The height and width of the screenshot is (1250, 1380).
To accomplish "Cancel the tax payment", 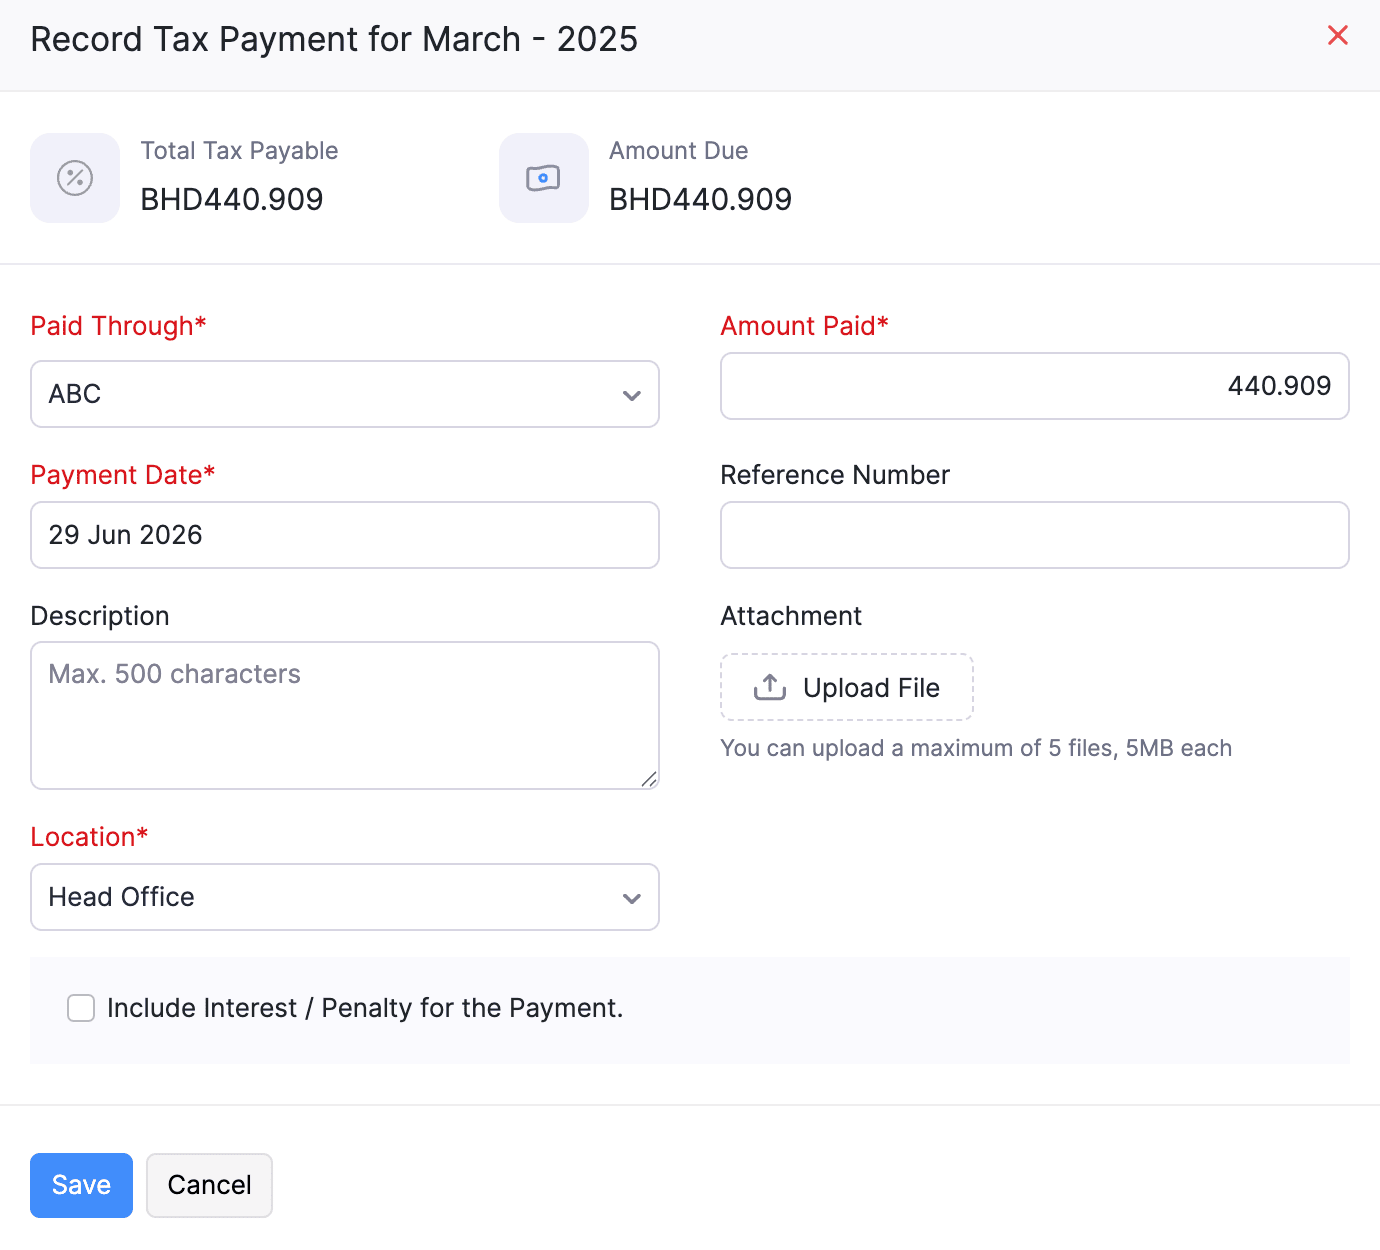I will [x=209, y=1185].
